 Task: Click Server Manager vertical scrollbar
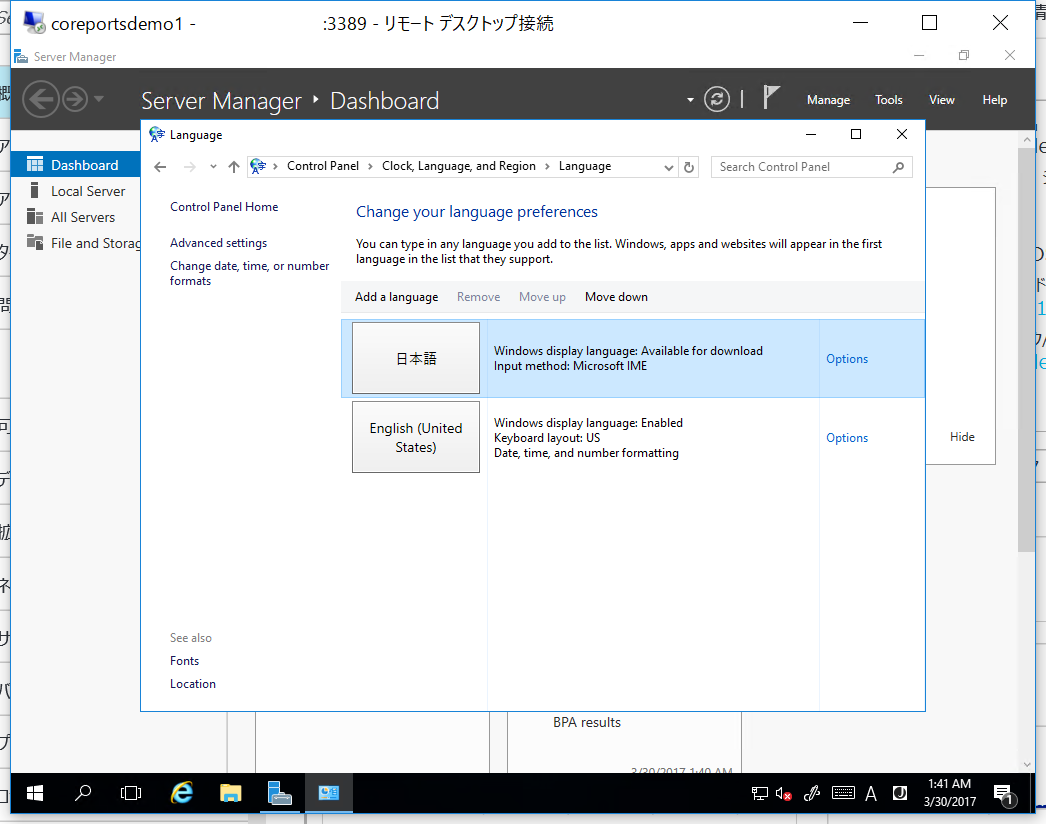(1027, 349)
